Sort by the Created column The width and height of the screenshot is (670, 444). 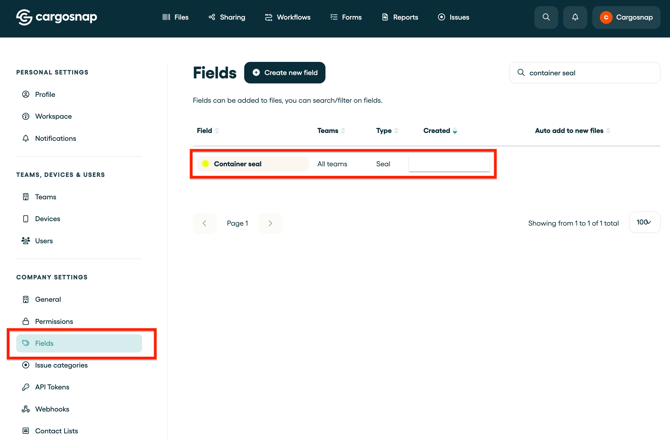pyautogui.click(x=440, y=131)
